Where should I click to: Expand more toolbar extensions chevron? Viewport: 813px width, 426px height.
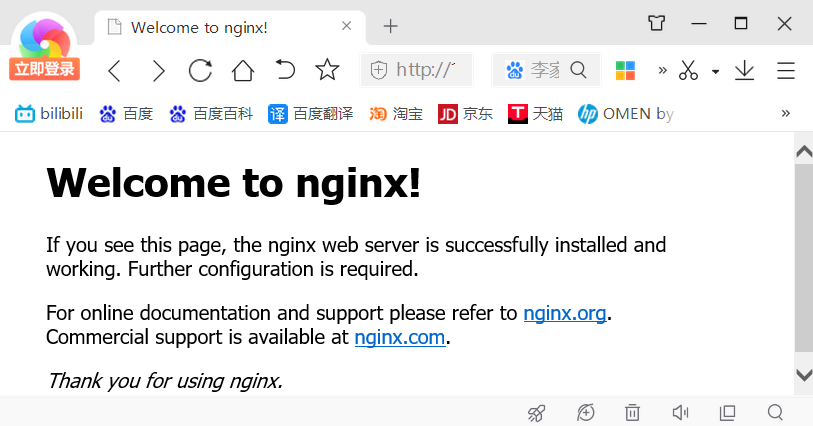click(x=662, y=70)
